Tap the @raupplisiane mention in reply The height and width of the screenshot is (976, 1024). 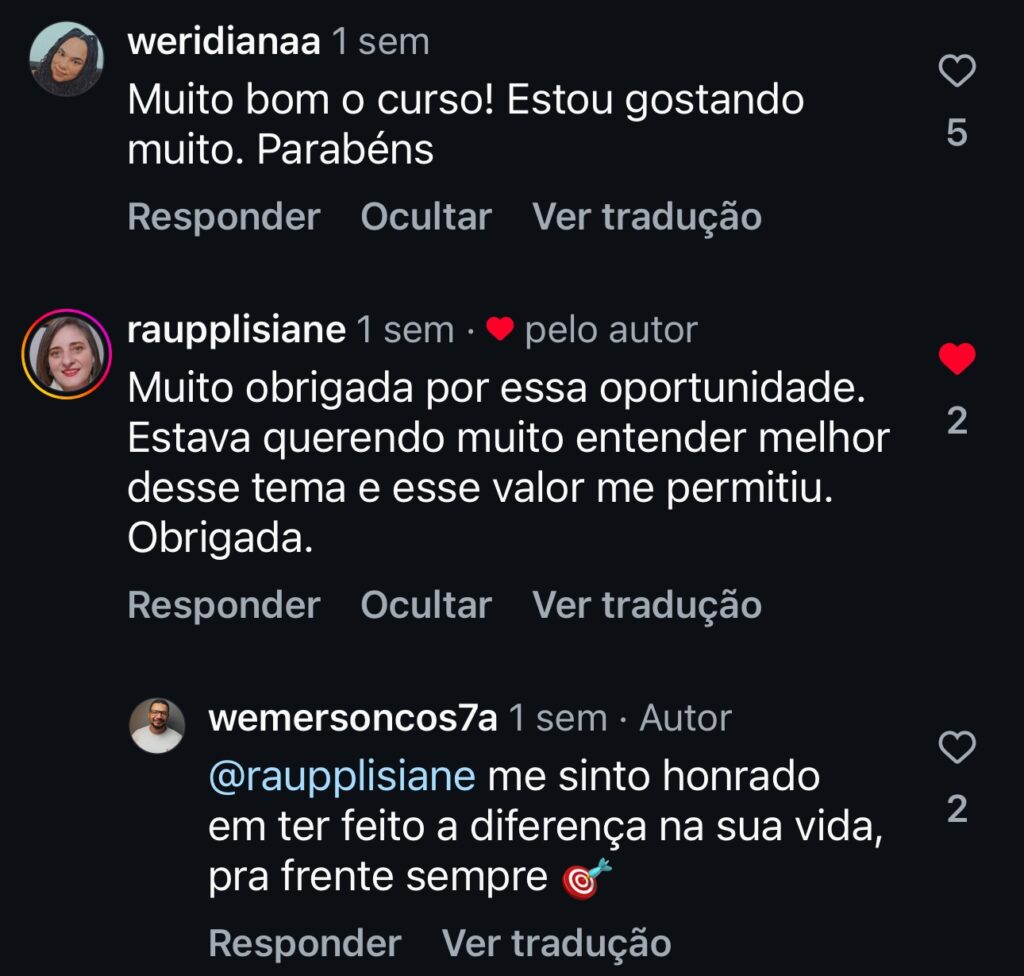[x=342, y=777]
